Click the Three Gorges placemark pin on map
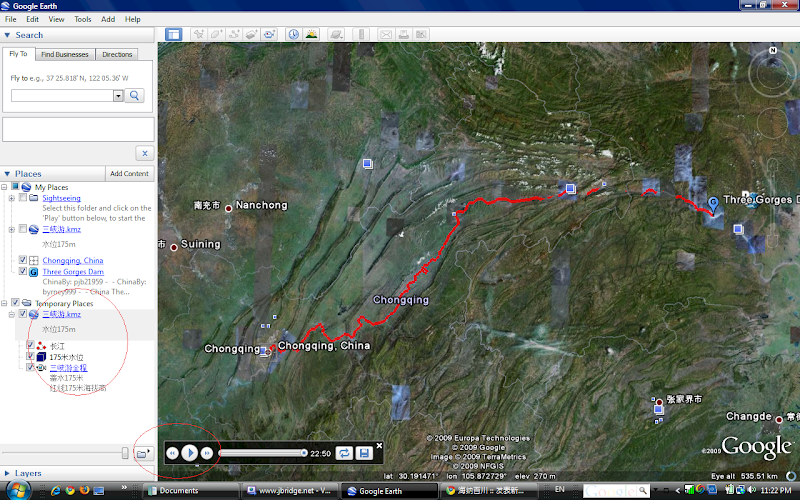The width and height of the screenshot is (800, 500). pos(713,204)
